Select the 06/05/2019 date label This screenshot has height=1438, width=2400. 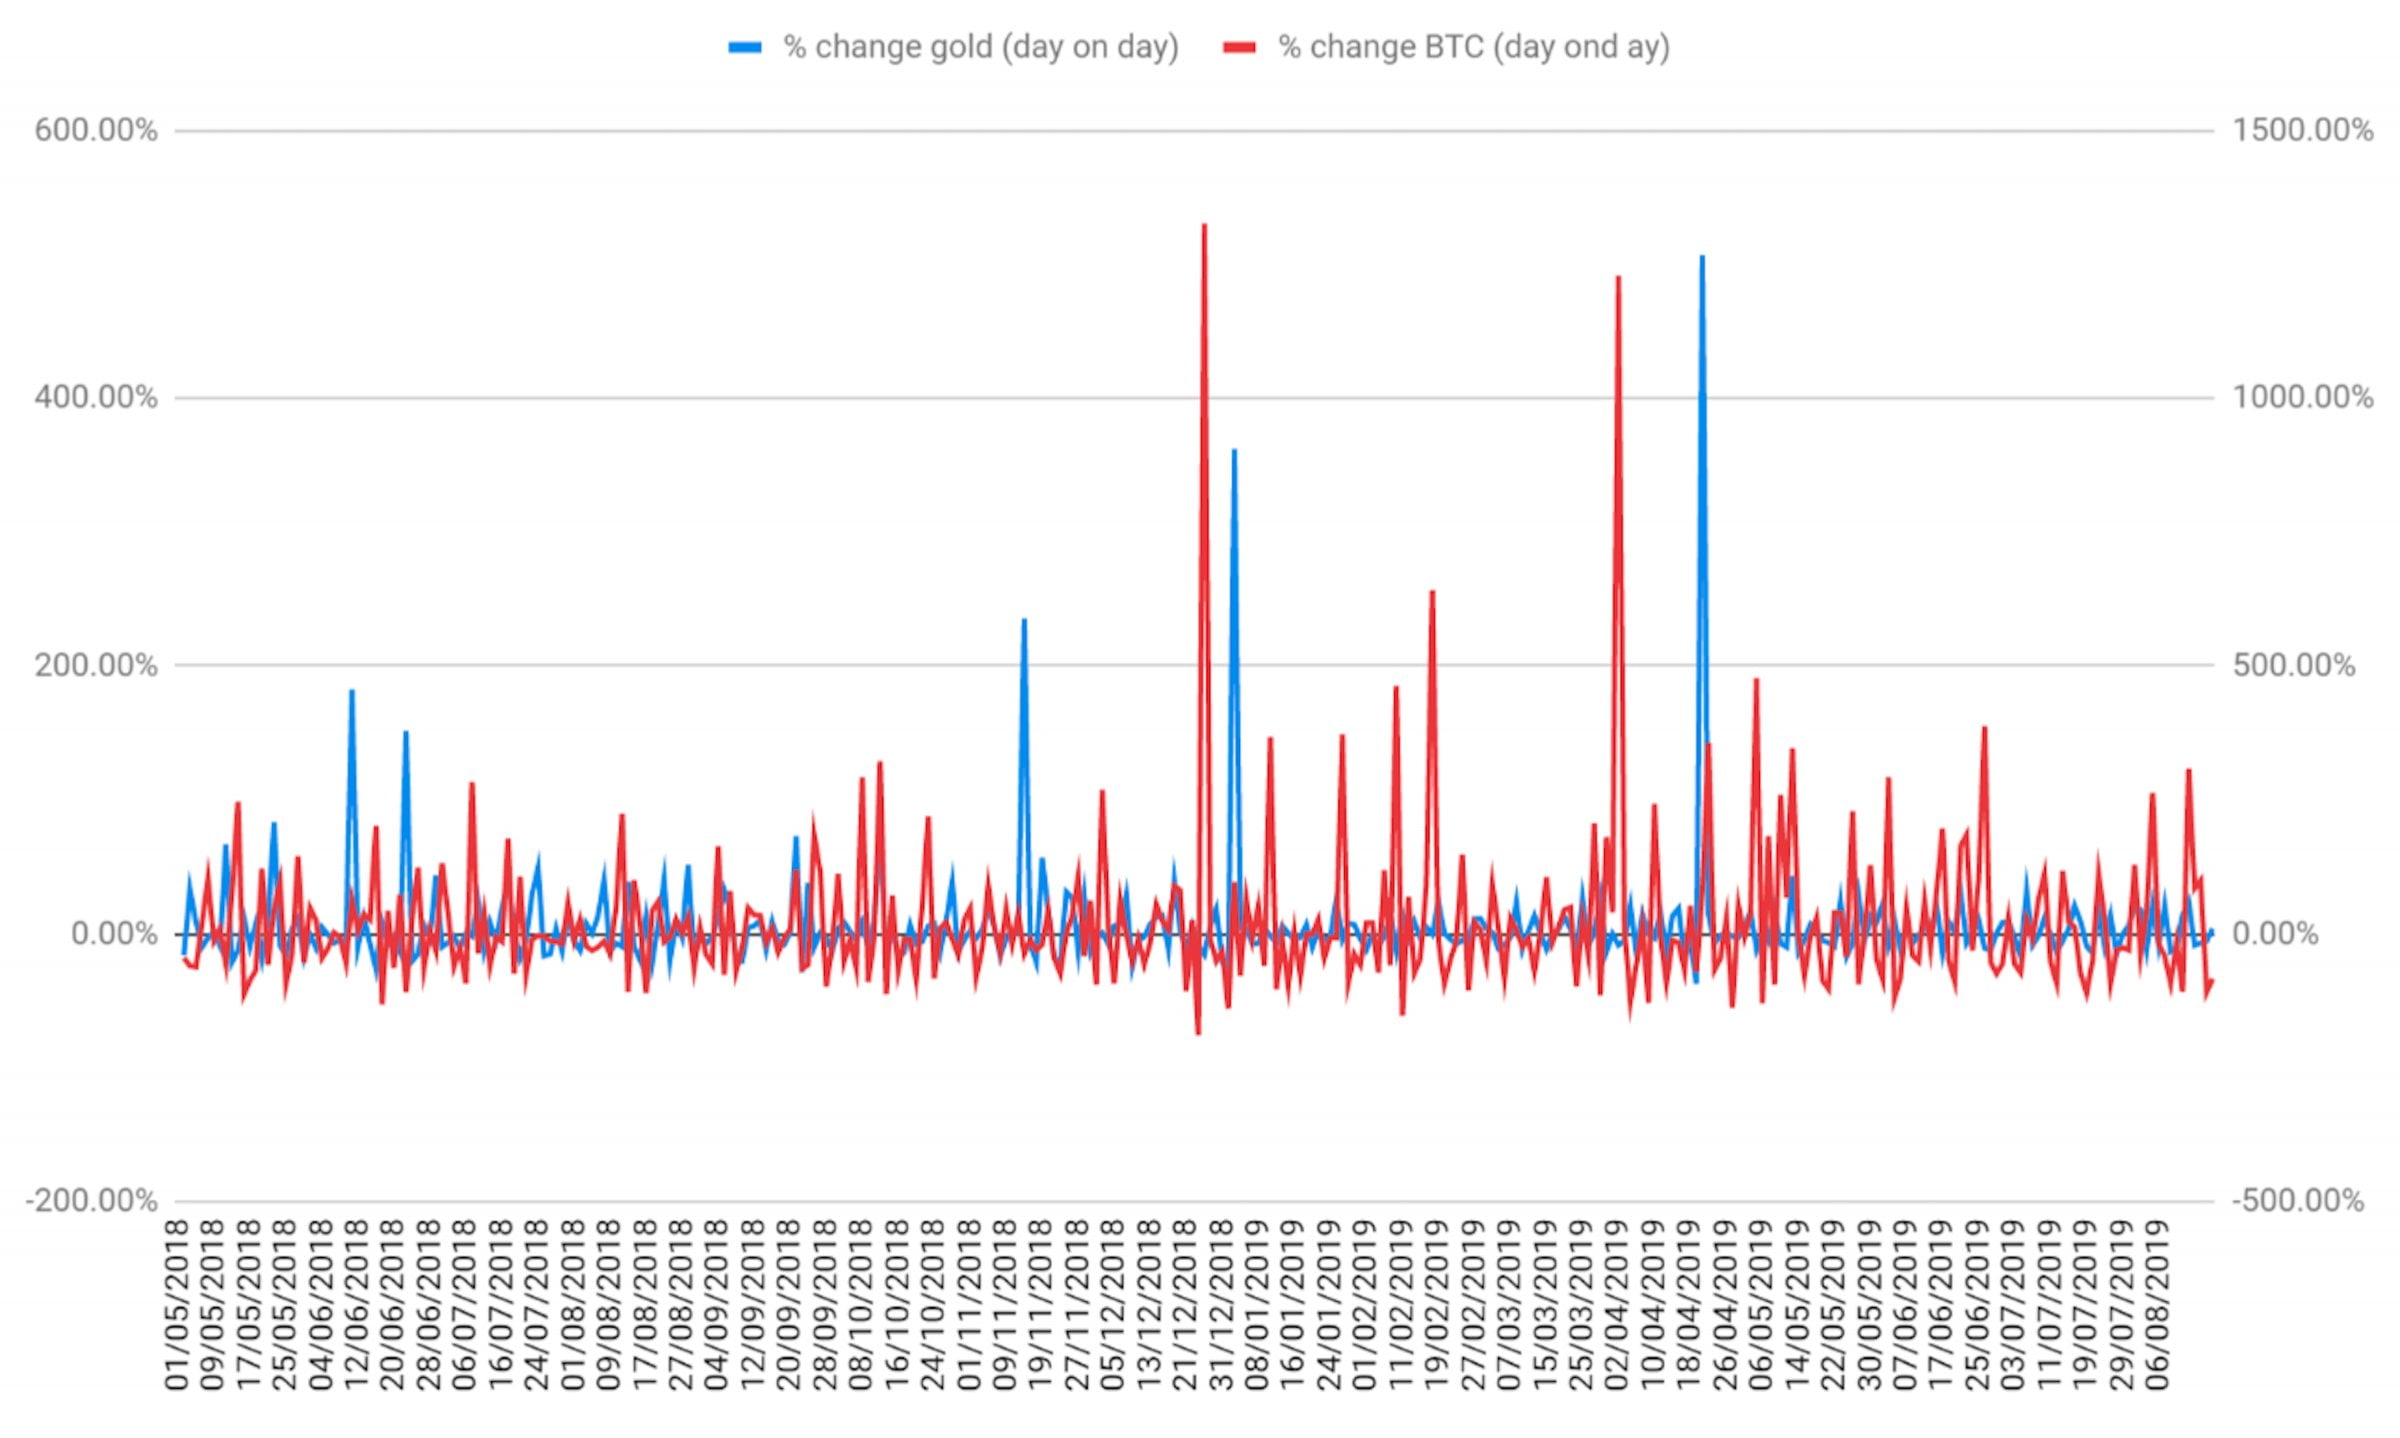pyautogui.click(x=1761, y=1305)
